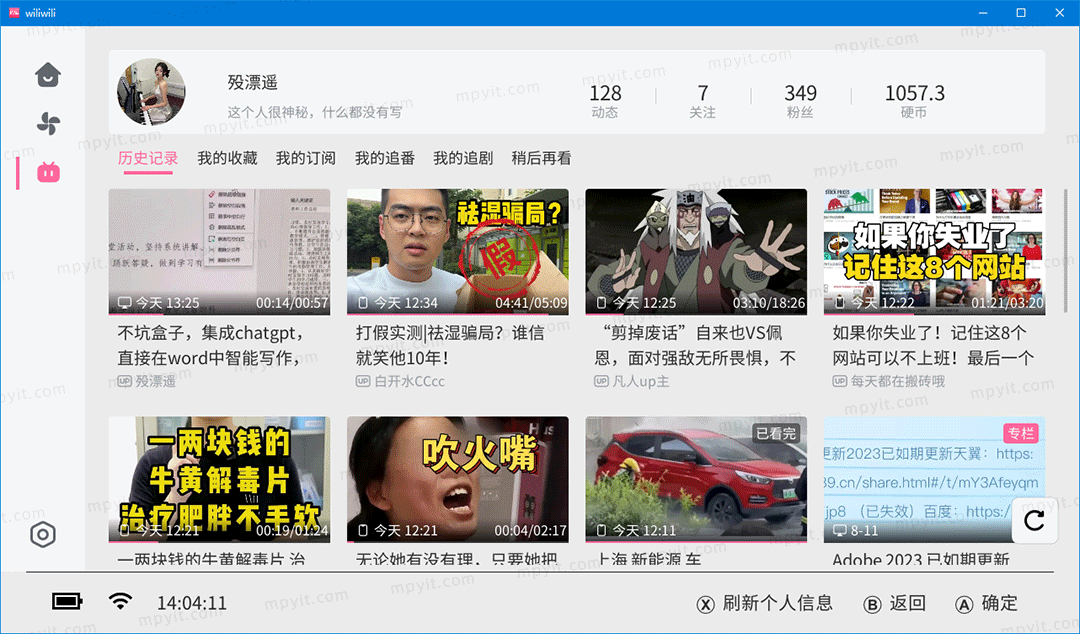The image size is (1080, 634).
Task: Open the red car 上海新能源车 thumbnail
Action: (696, 479)
